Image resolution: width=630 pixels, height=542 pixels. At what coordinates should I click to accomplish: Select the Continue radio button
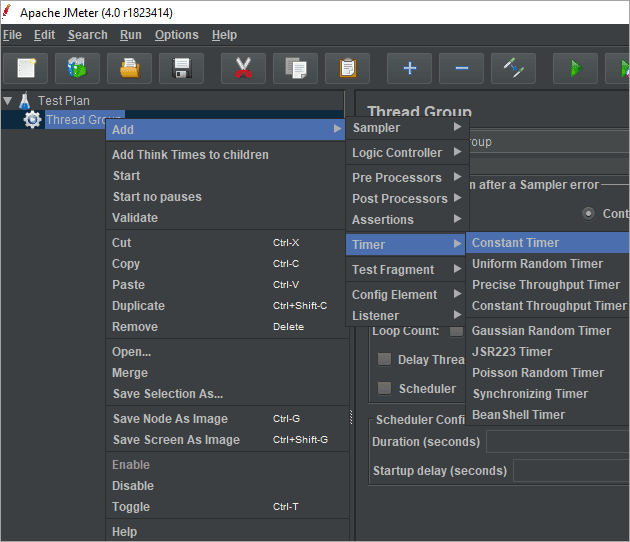(x=588, y=213)
